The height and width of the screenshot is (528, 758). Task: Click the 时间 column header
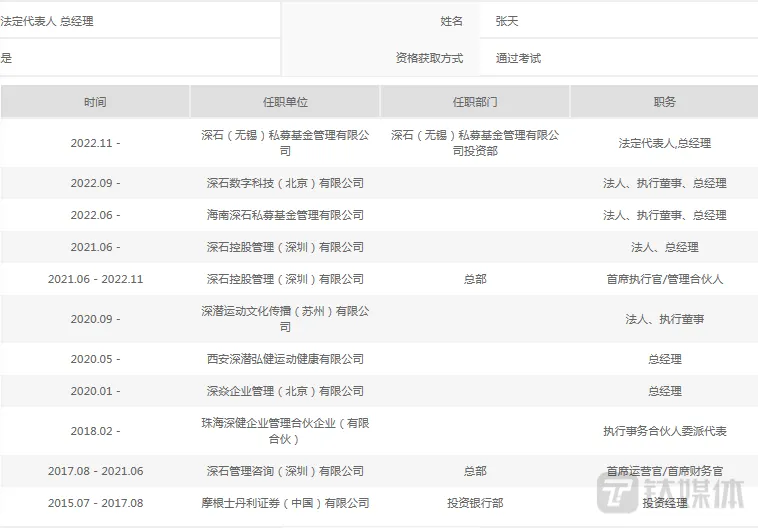click(95, 102)
